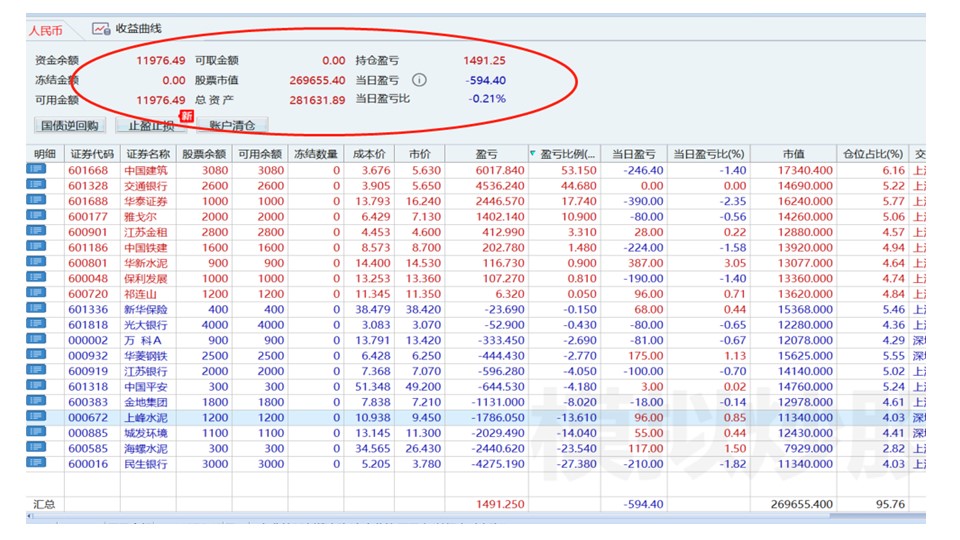Sort by 证券名称 column header
Image resolution: width=960 pixels, height=540 pixels.
point(148,154)
